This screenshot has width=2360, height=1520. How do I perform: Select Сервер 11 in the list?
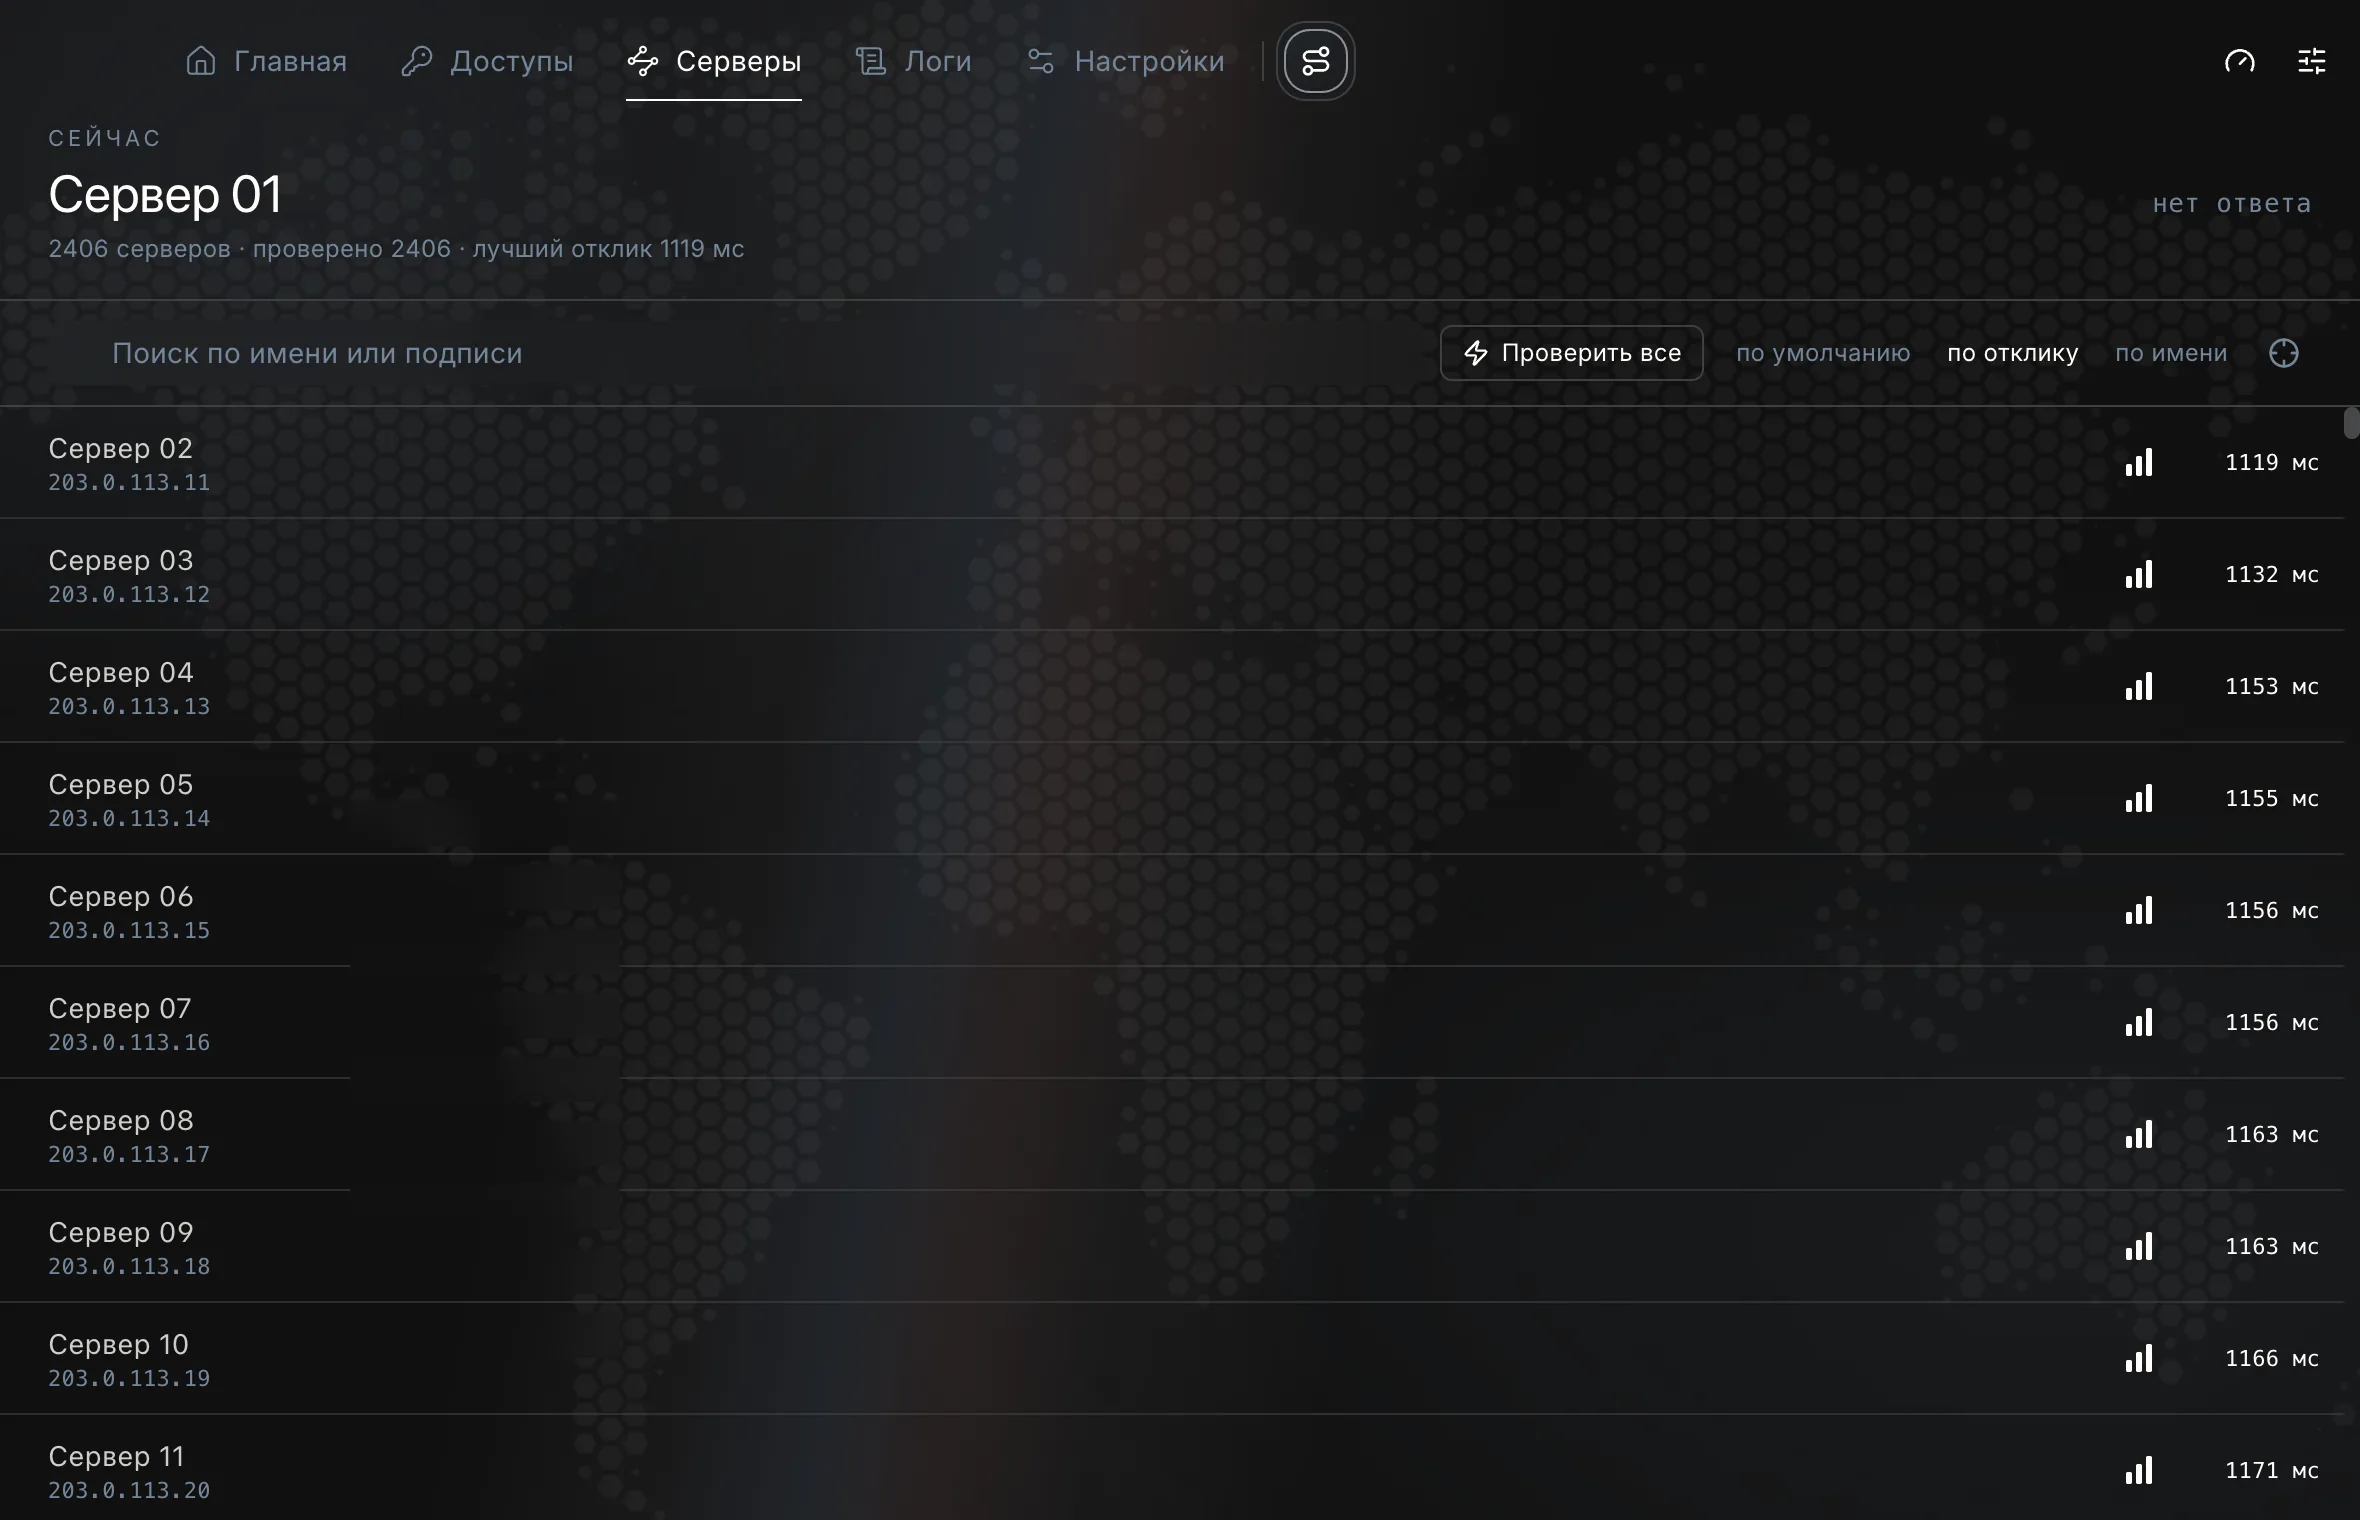1172,1468
